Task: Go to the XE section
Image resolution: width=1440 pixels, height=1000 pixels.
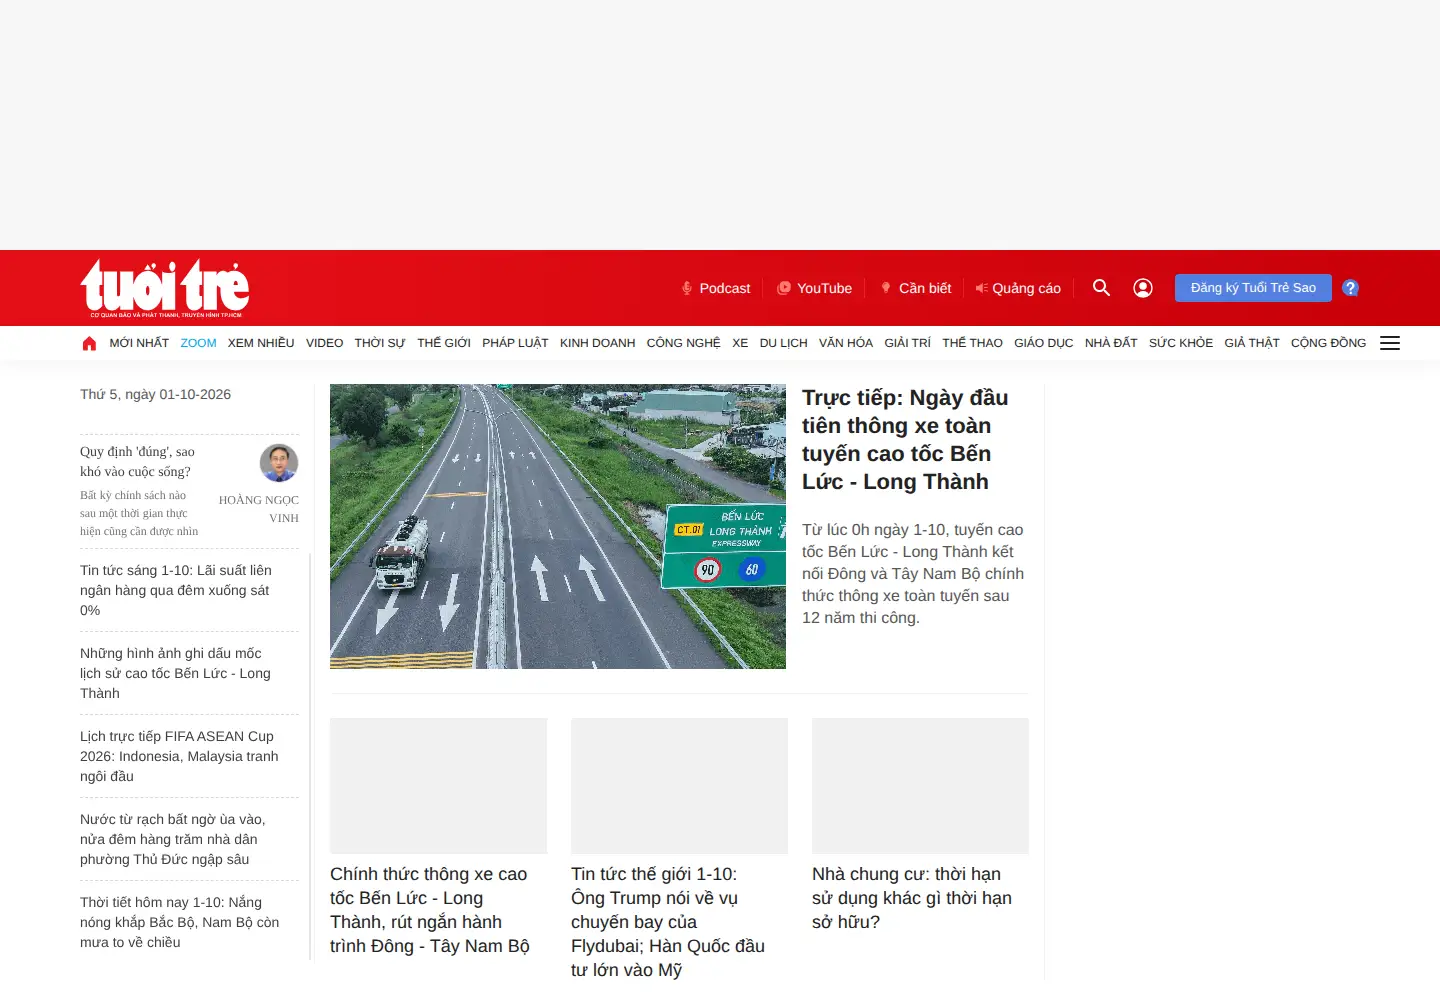Action: click(740, 343)
